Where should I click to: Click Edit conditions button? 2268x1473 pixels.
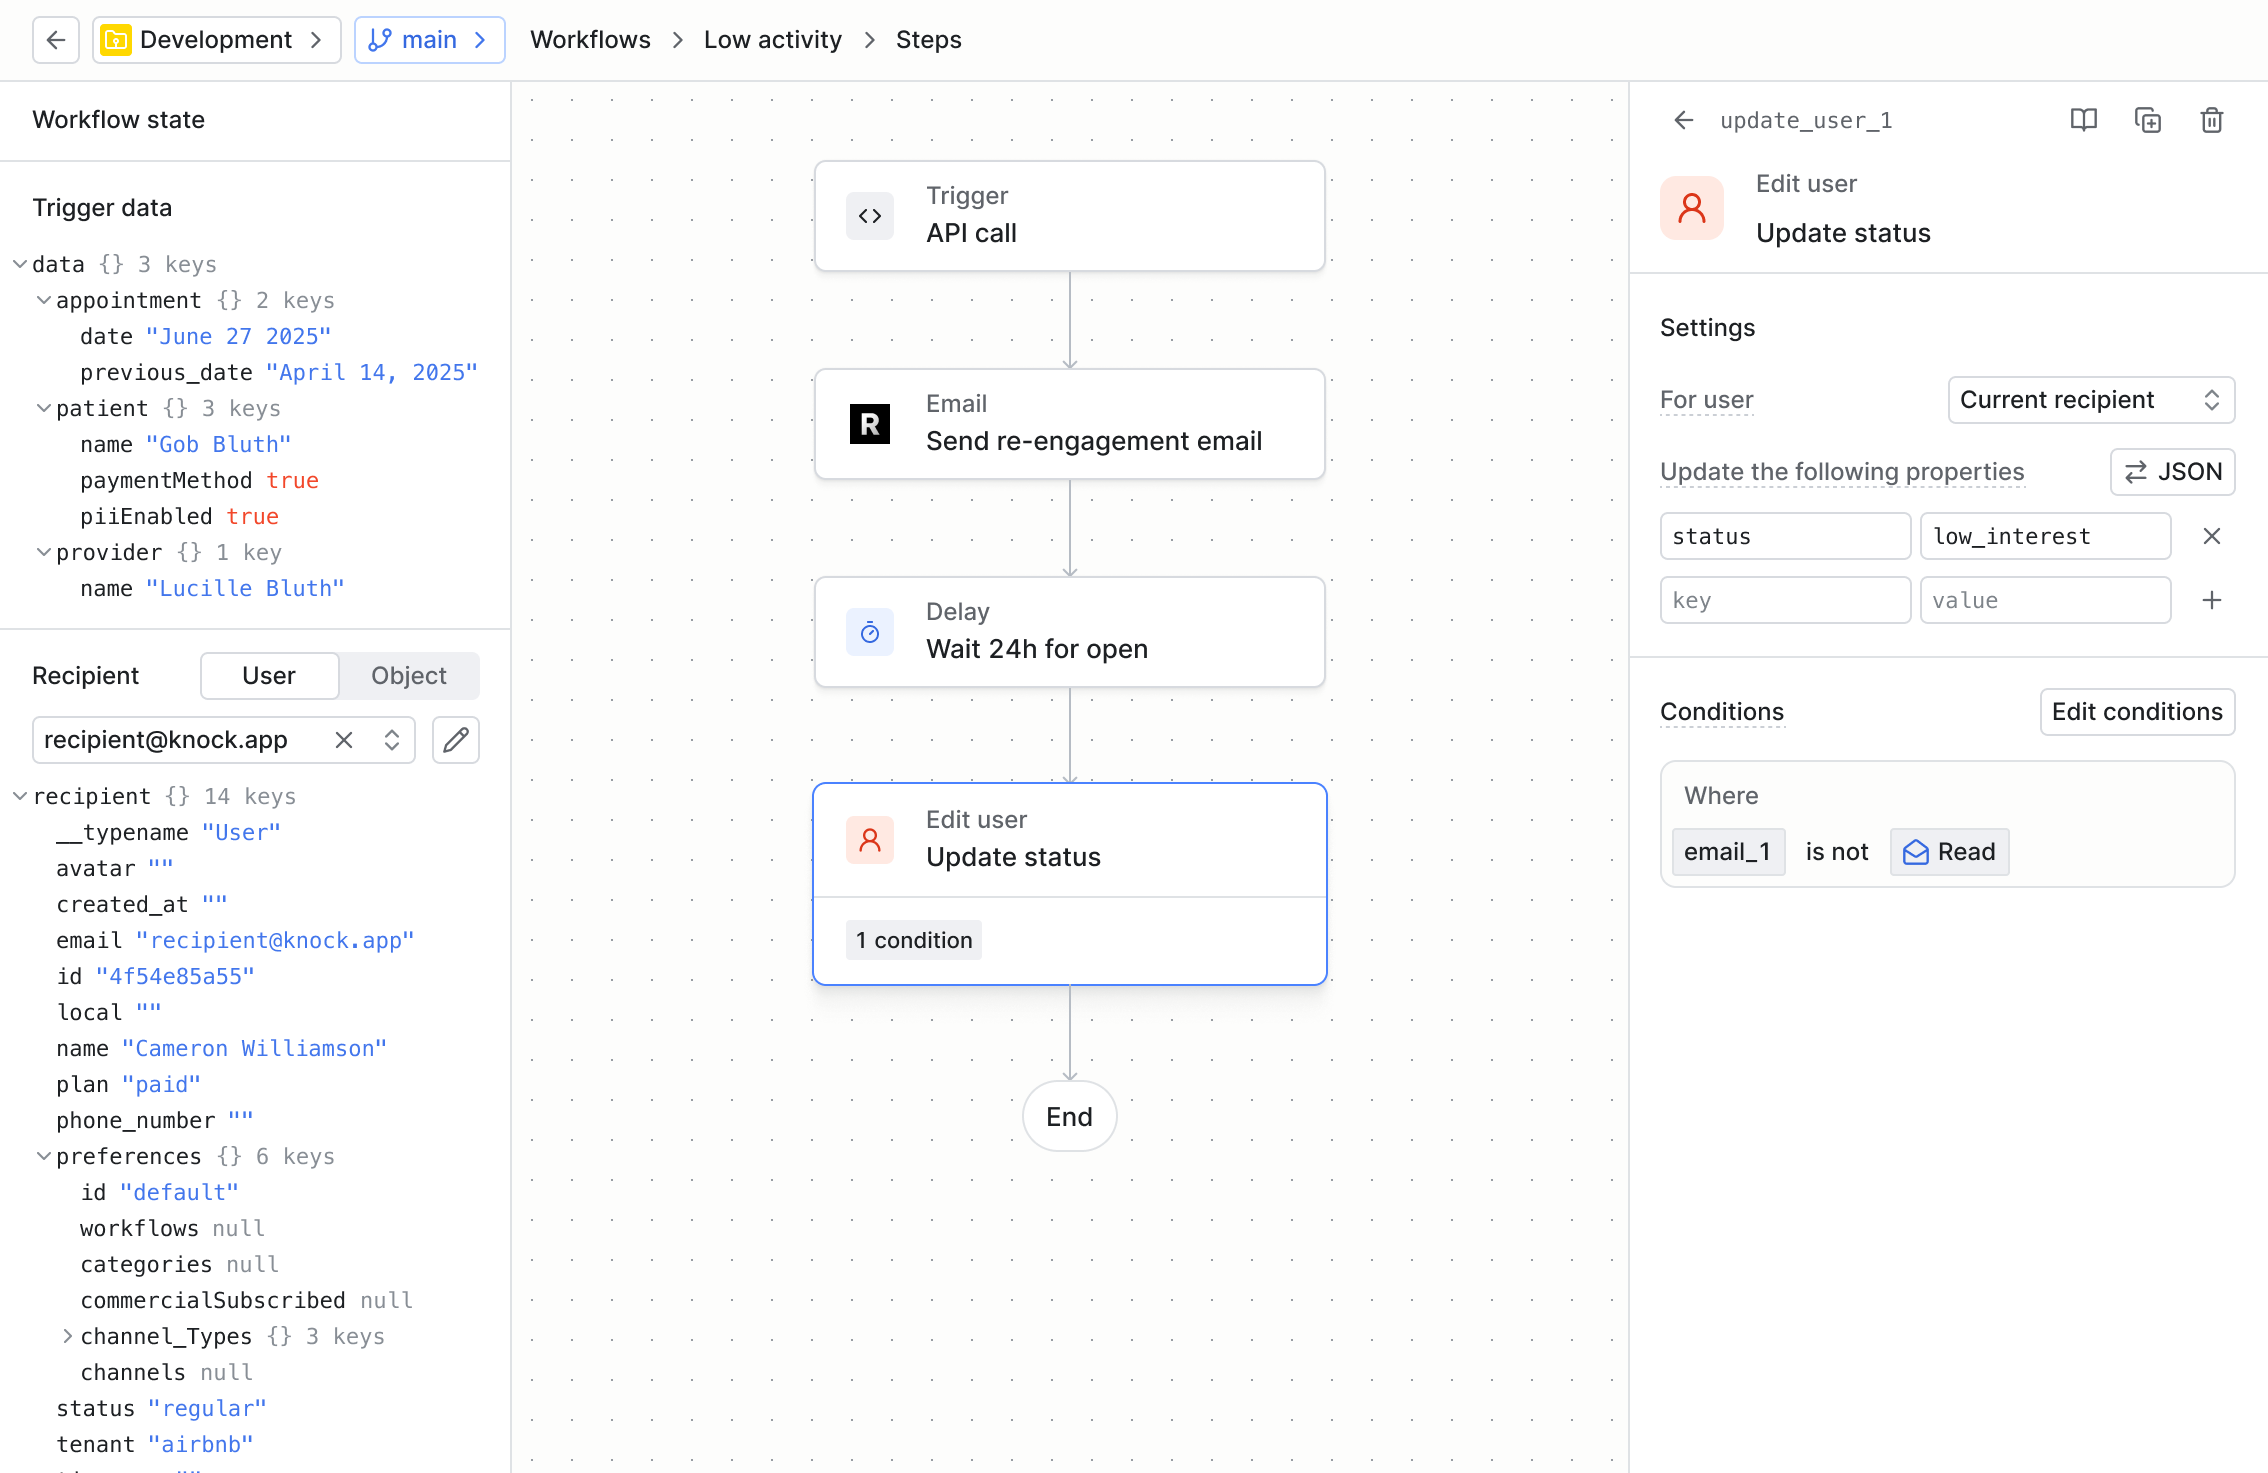(2136, 712)
